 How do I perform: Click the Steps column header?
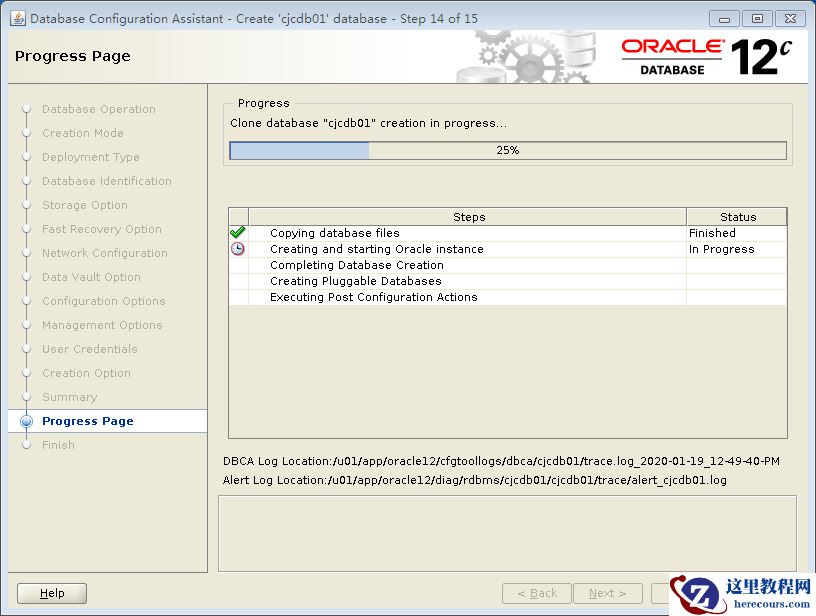click(468, 217)
